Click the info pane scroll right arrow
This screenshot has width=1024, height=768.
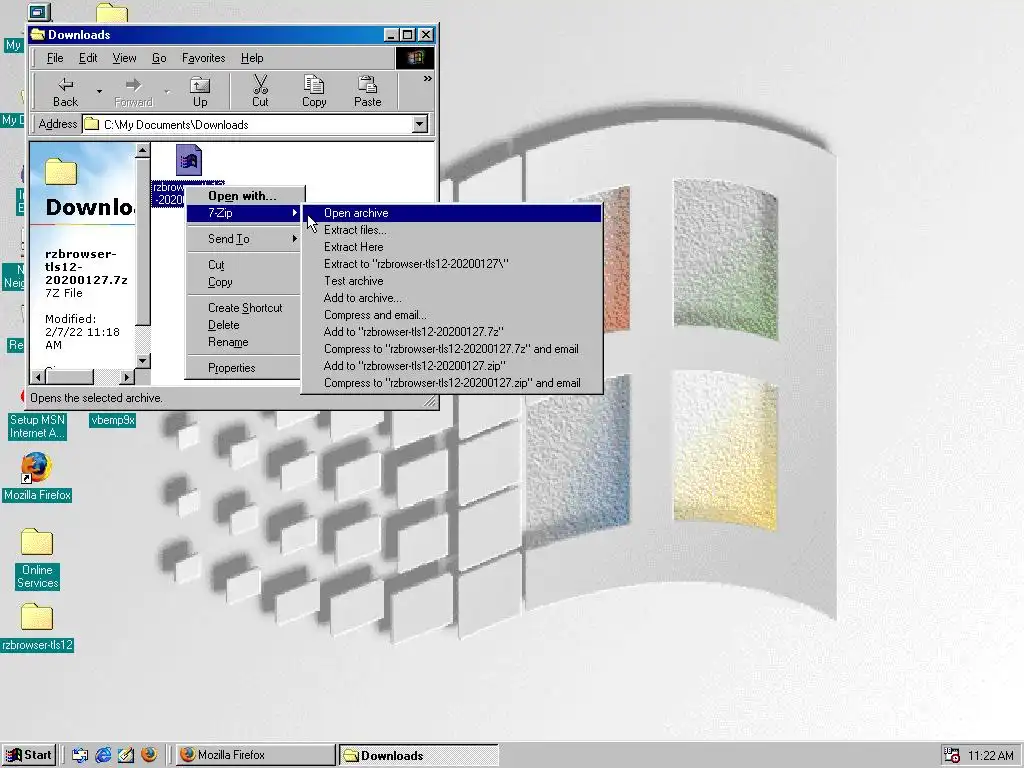pyautogui.click(x=127, y=377)
